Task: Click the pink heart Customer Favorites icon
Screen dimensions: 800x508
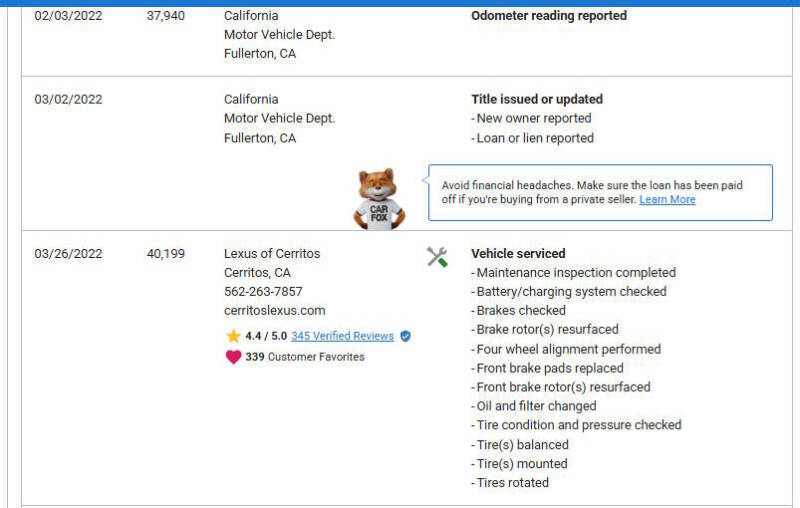Action: [233, 357]
